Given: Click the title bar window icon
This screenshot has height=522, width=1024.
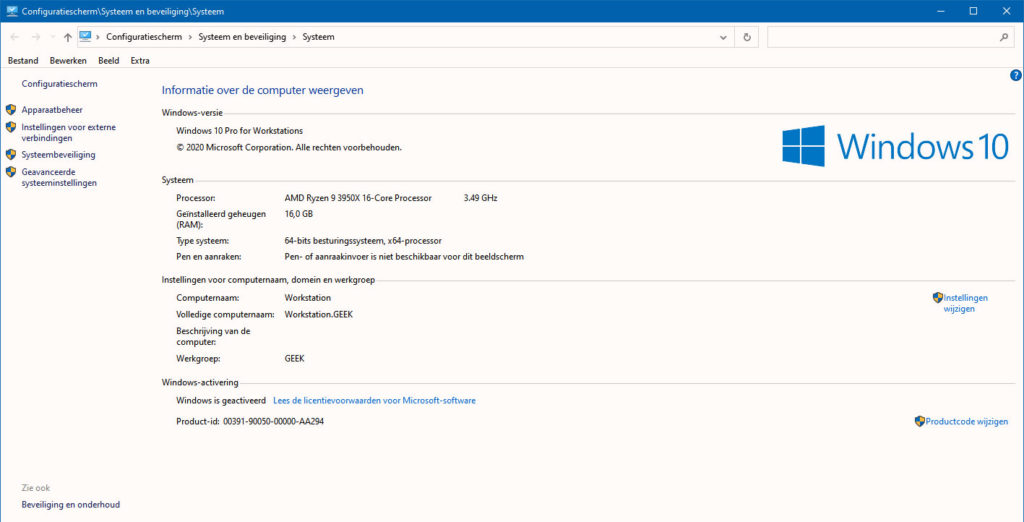Looking at the screenshot, I should tap(12, 11).
